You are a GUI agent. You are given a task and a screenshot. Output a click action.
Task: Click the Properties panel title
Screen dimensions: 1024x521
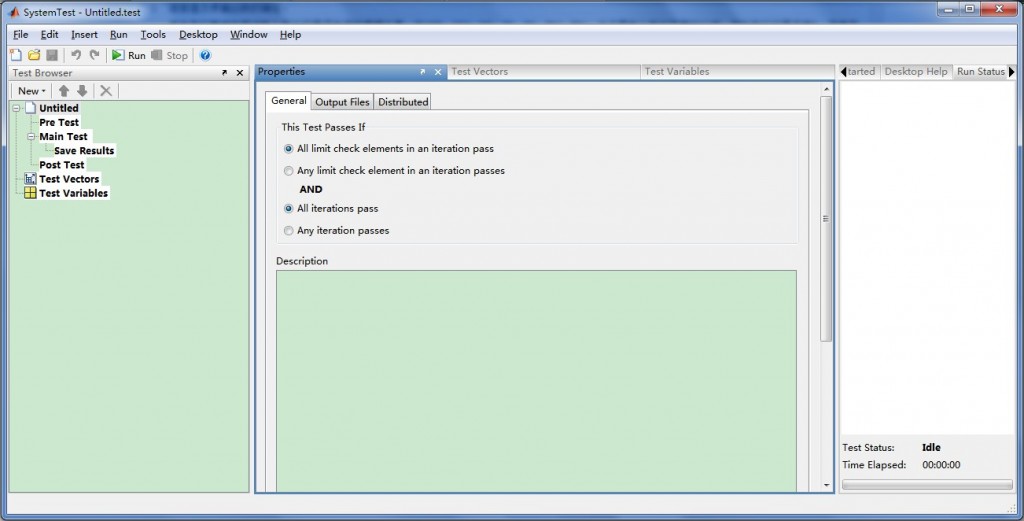281,72
